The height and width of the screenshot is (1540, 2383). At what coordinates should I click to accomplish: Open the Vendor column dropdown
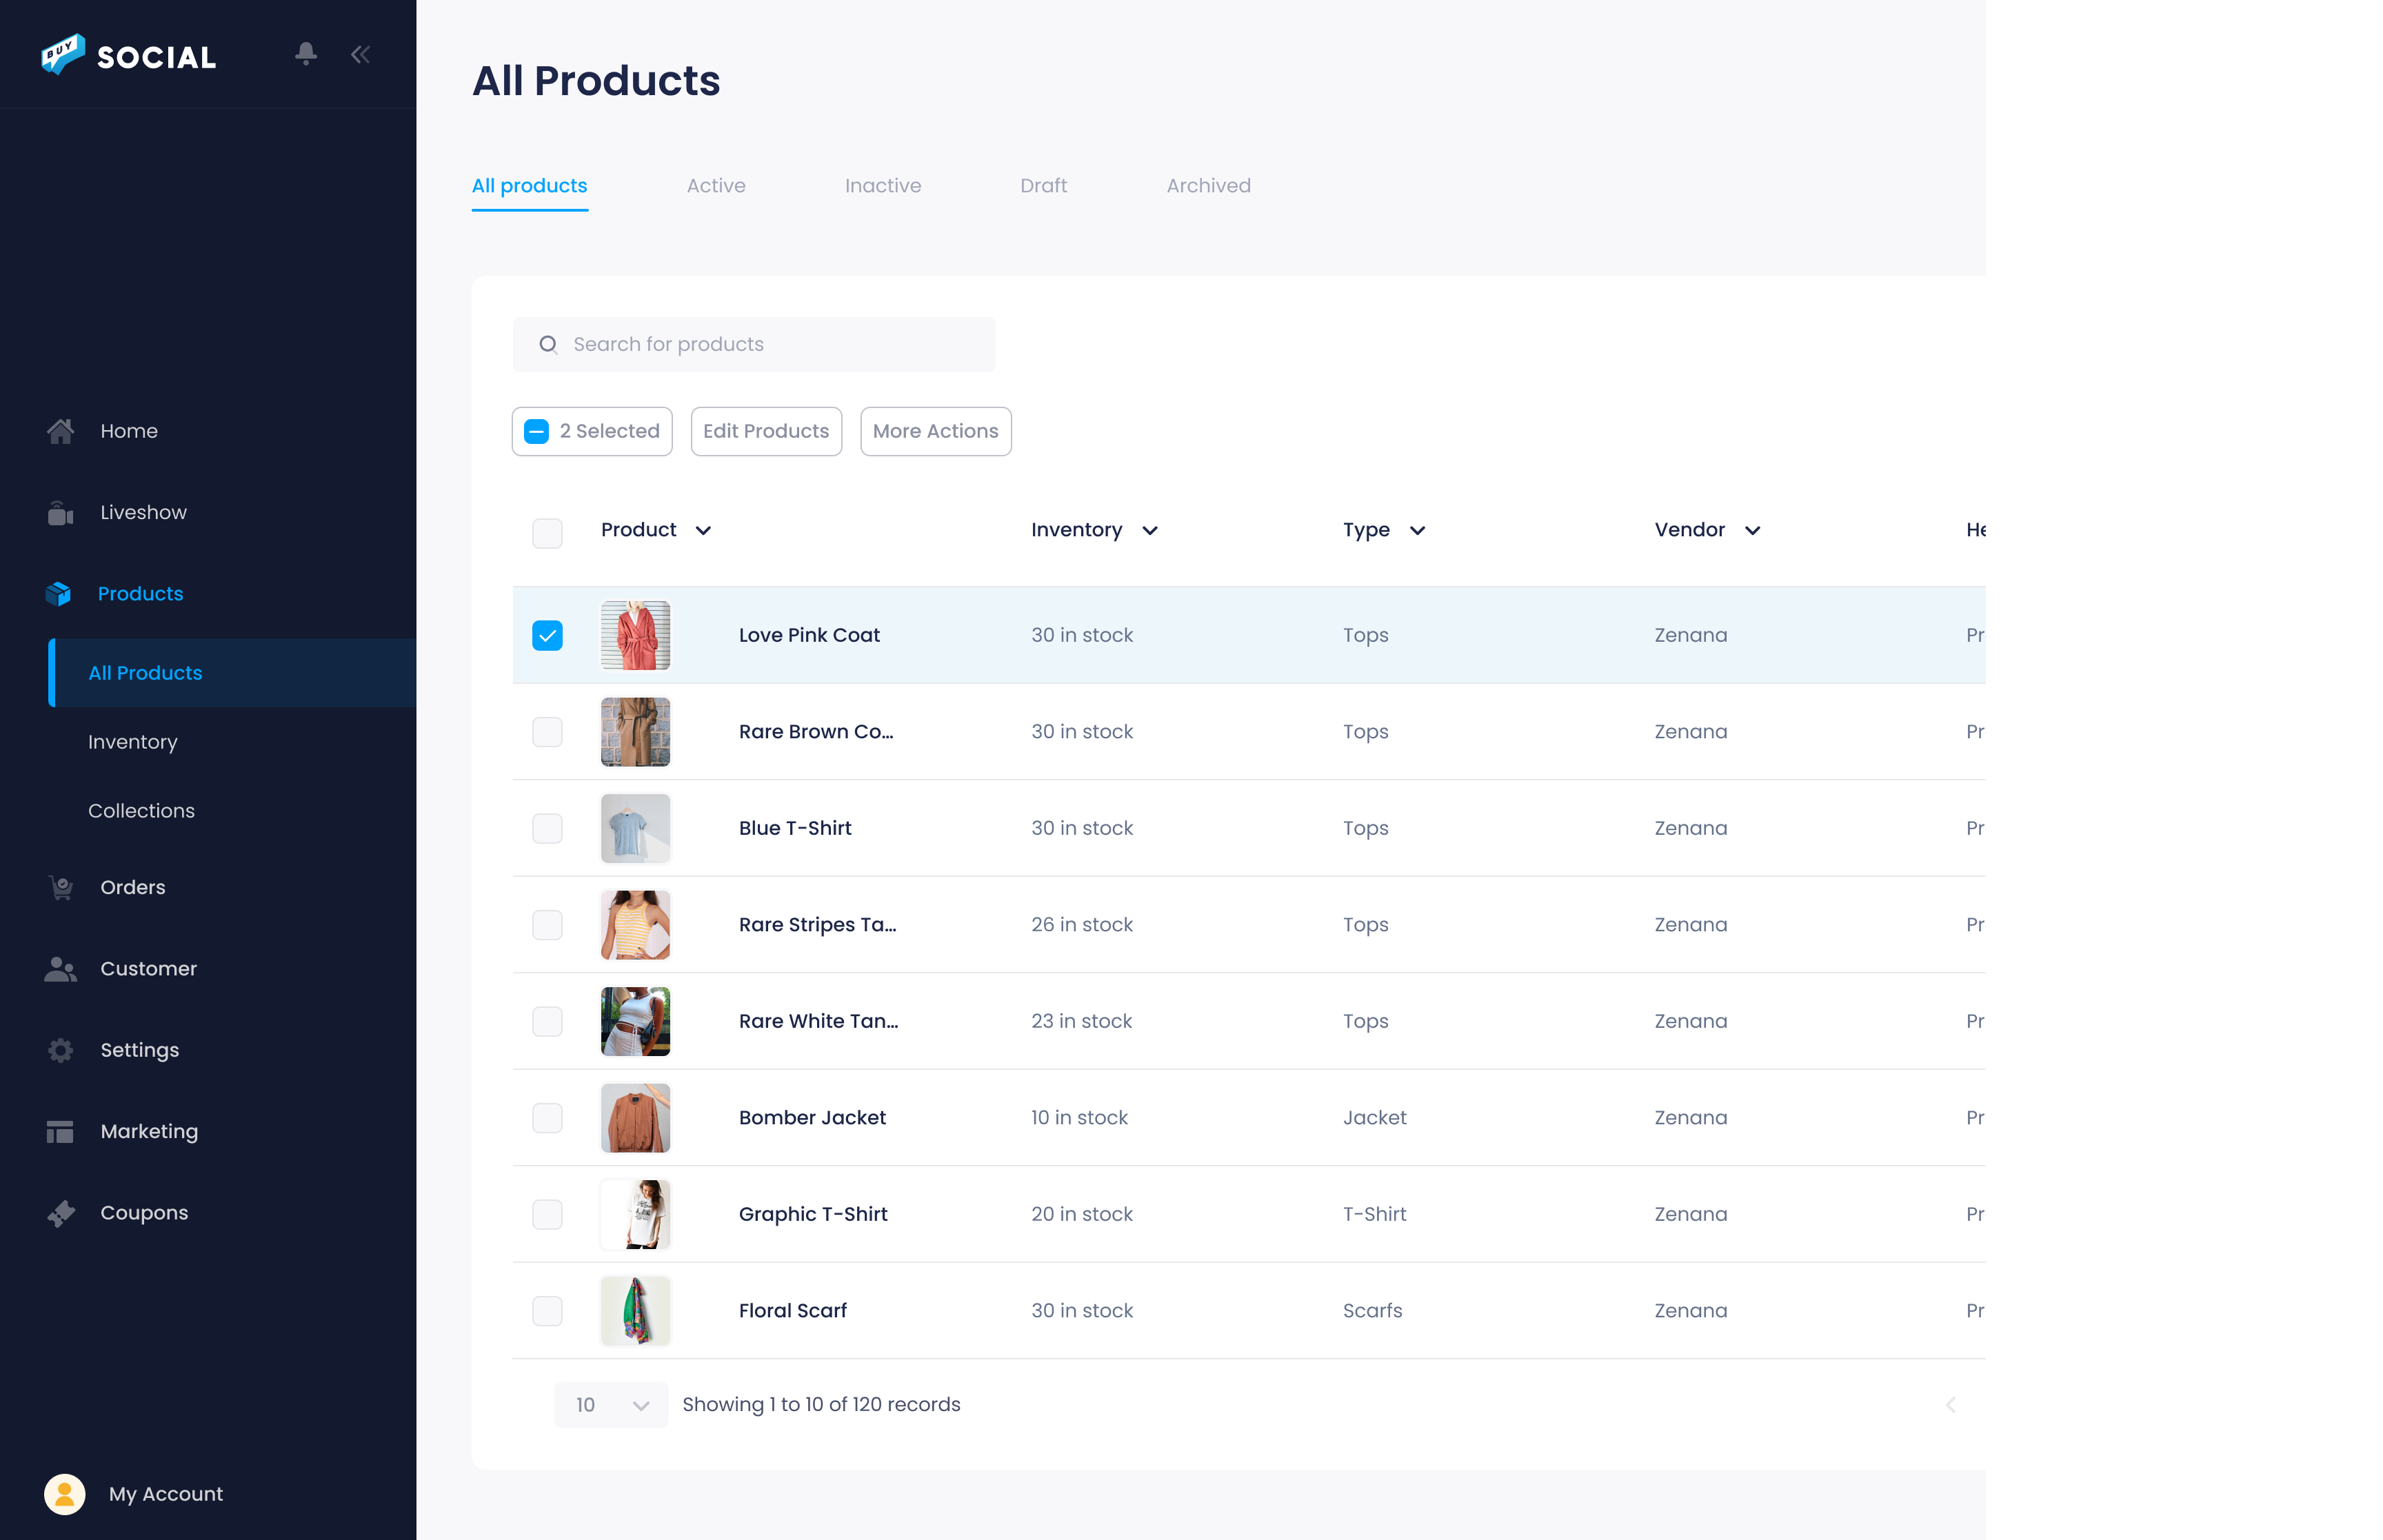click(1753, 530)
